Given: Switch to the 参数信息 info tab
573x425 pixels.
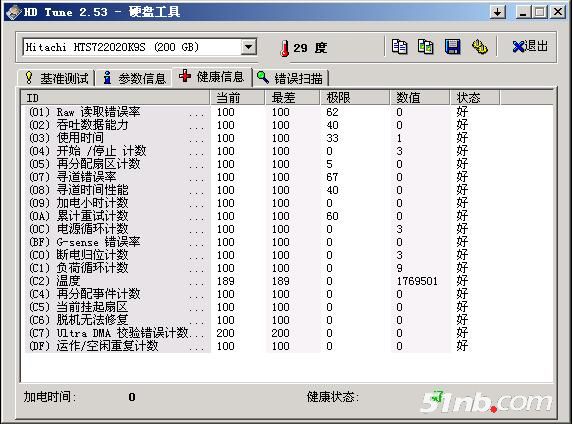Looking at the screenshot, I should (x=134, y=78).
